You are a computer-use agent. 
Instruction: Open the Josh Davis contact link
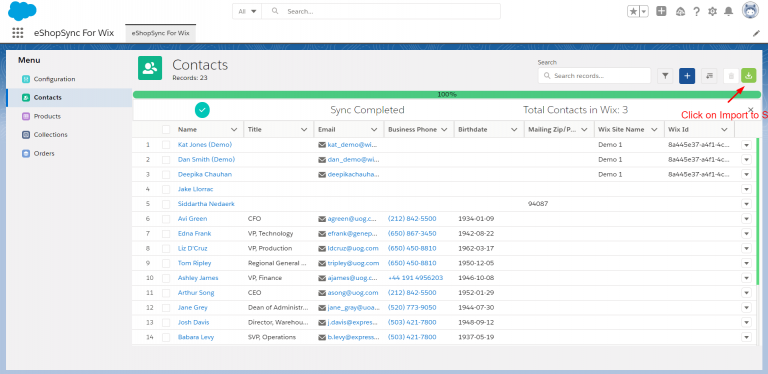coord(193,323)
